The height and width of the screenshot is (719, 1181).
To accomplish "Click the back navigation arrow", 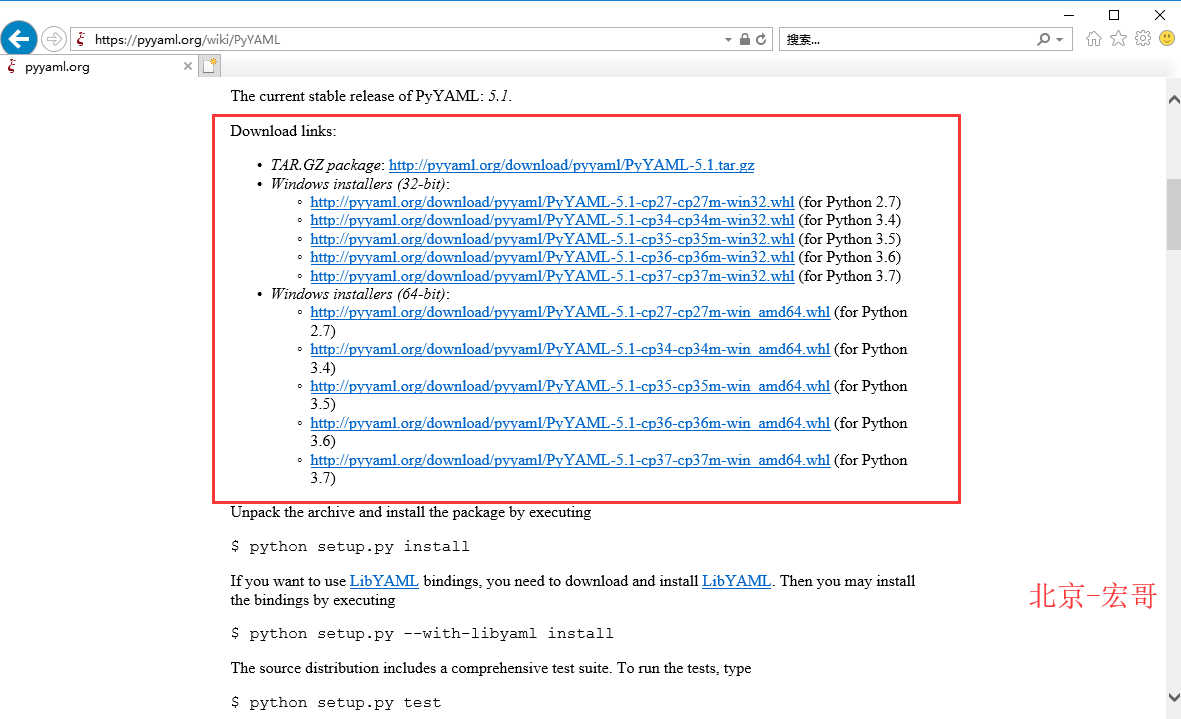I will pos(19,38).
